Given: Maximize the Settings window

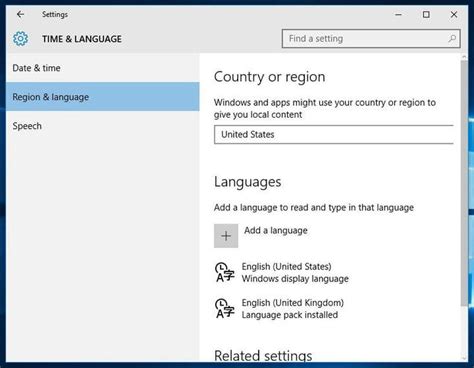Looking at the screenshot, I should (x=426, y=14).
